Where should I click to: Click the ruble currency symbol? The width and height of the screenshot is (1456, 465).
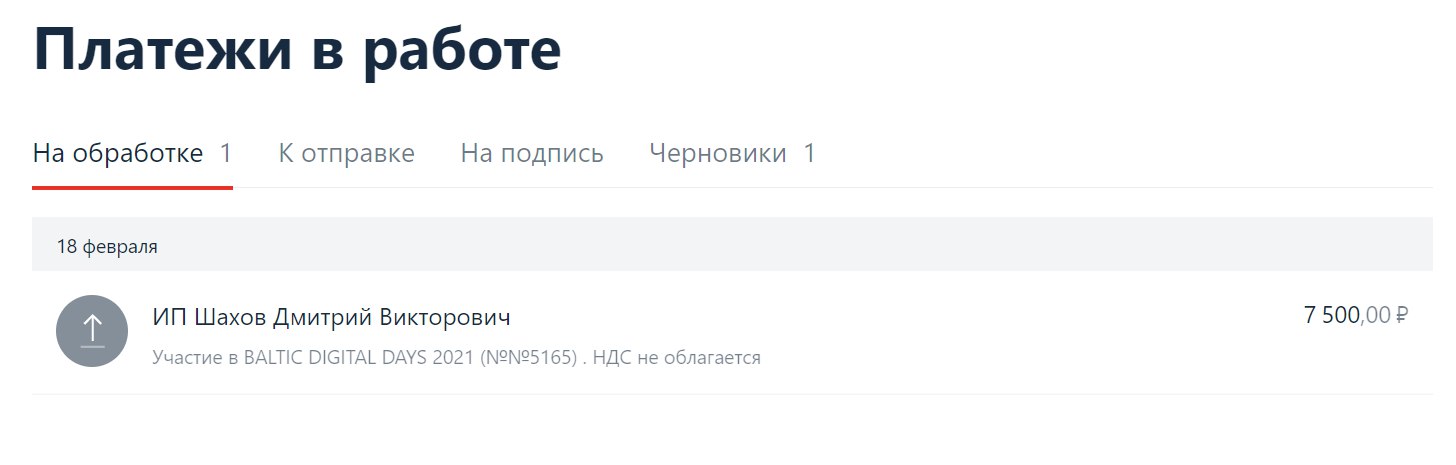click(x=1401, y=316)
